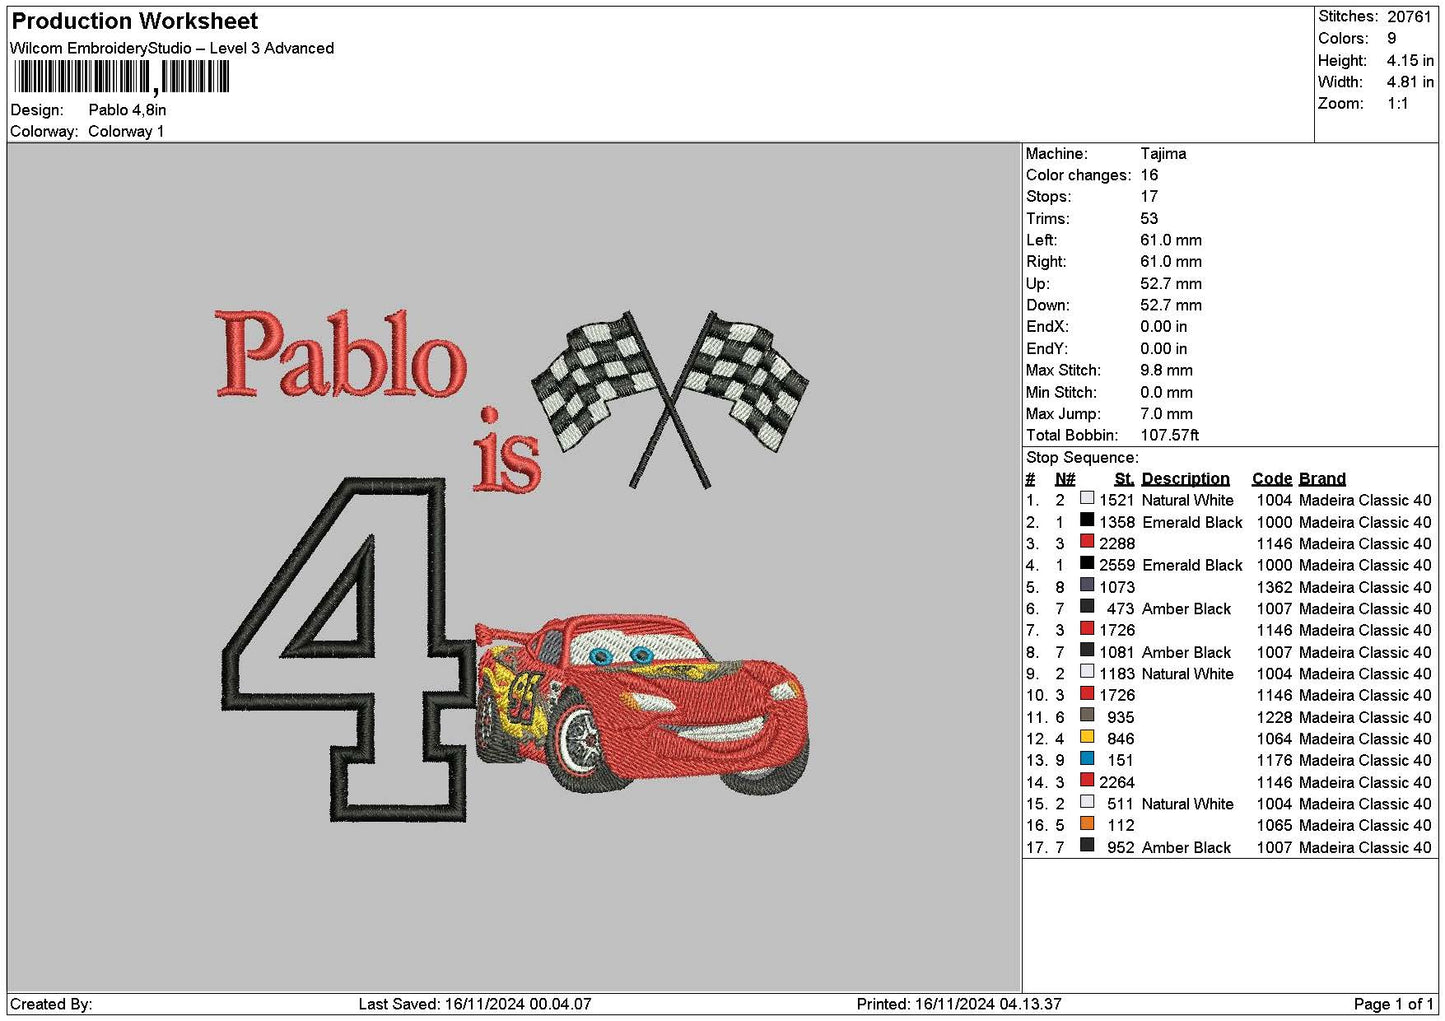Click the Width value '4.81 in'
1445x1021 pixels.
[1410, 82]
